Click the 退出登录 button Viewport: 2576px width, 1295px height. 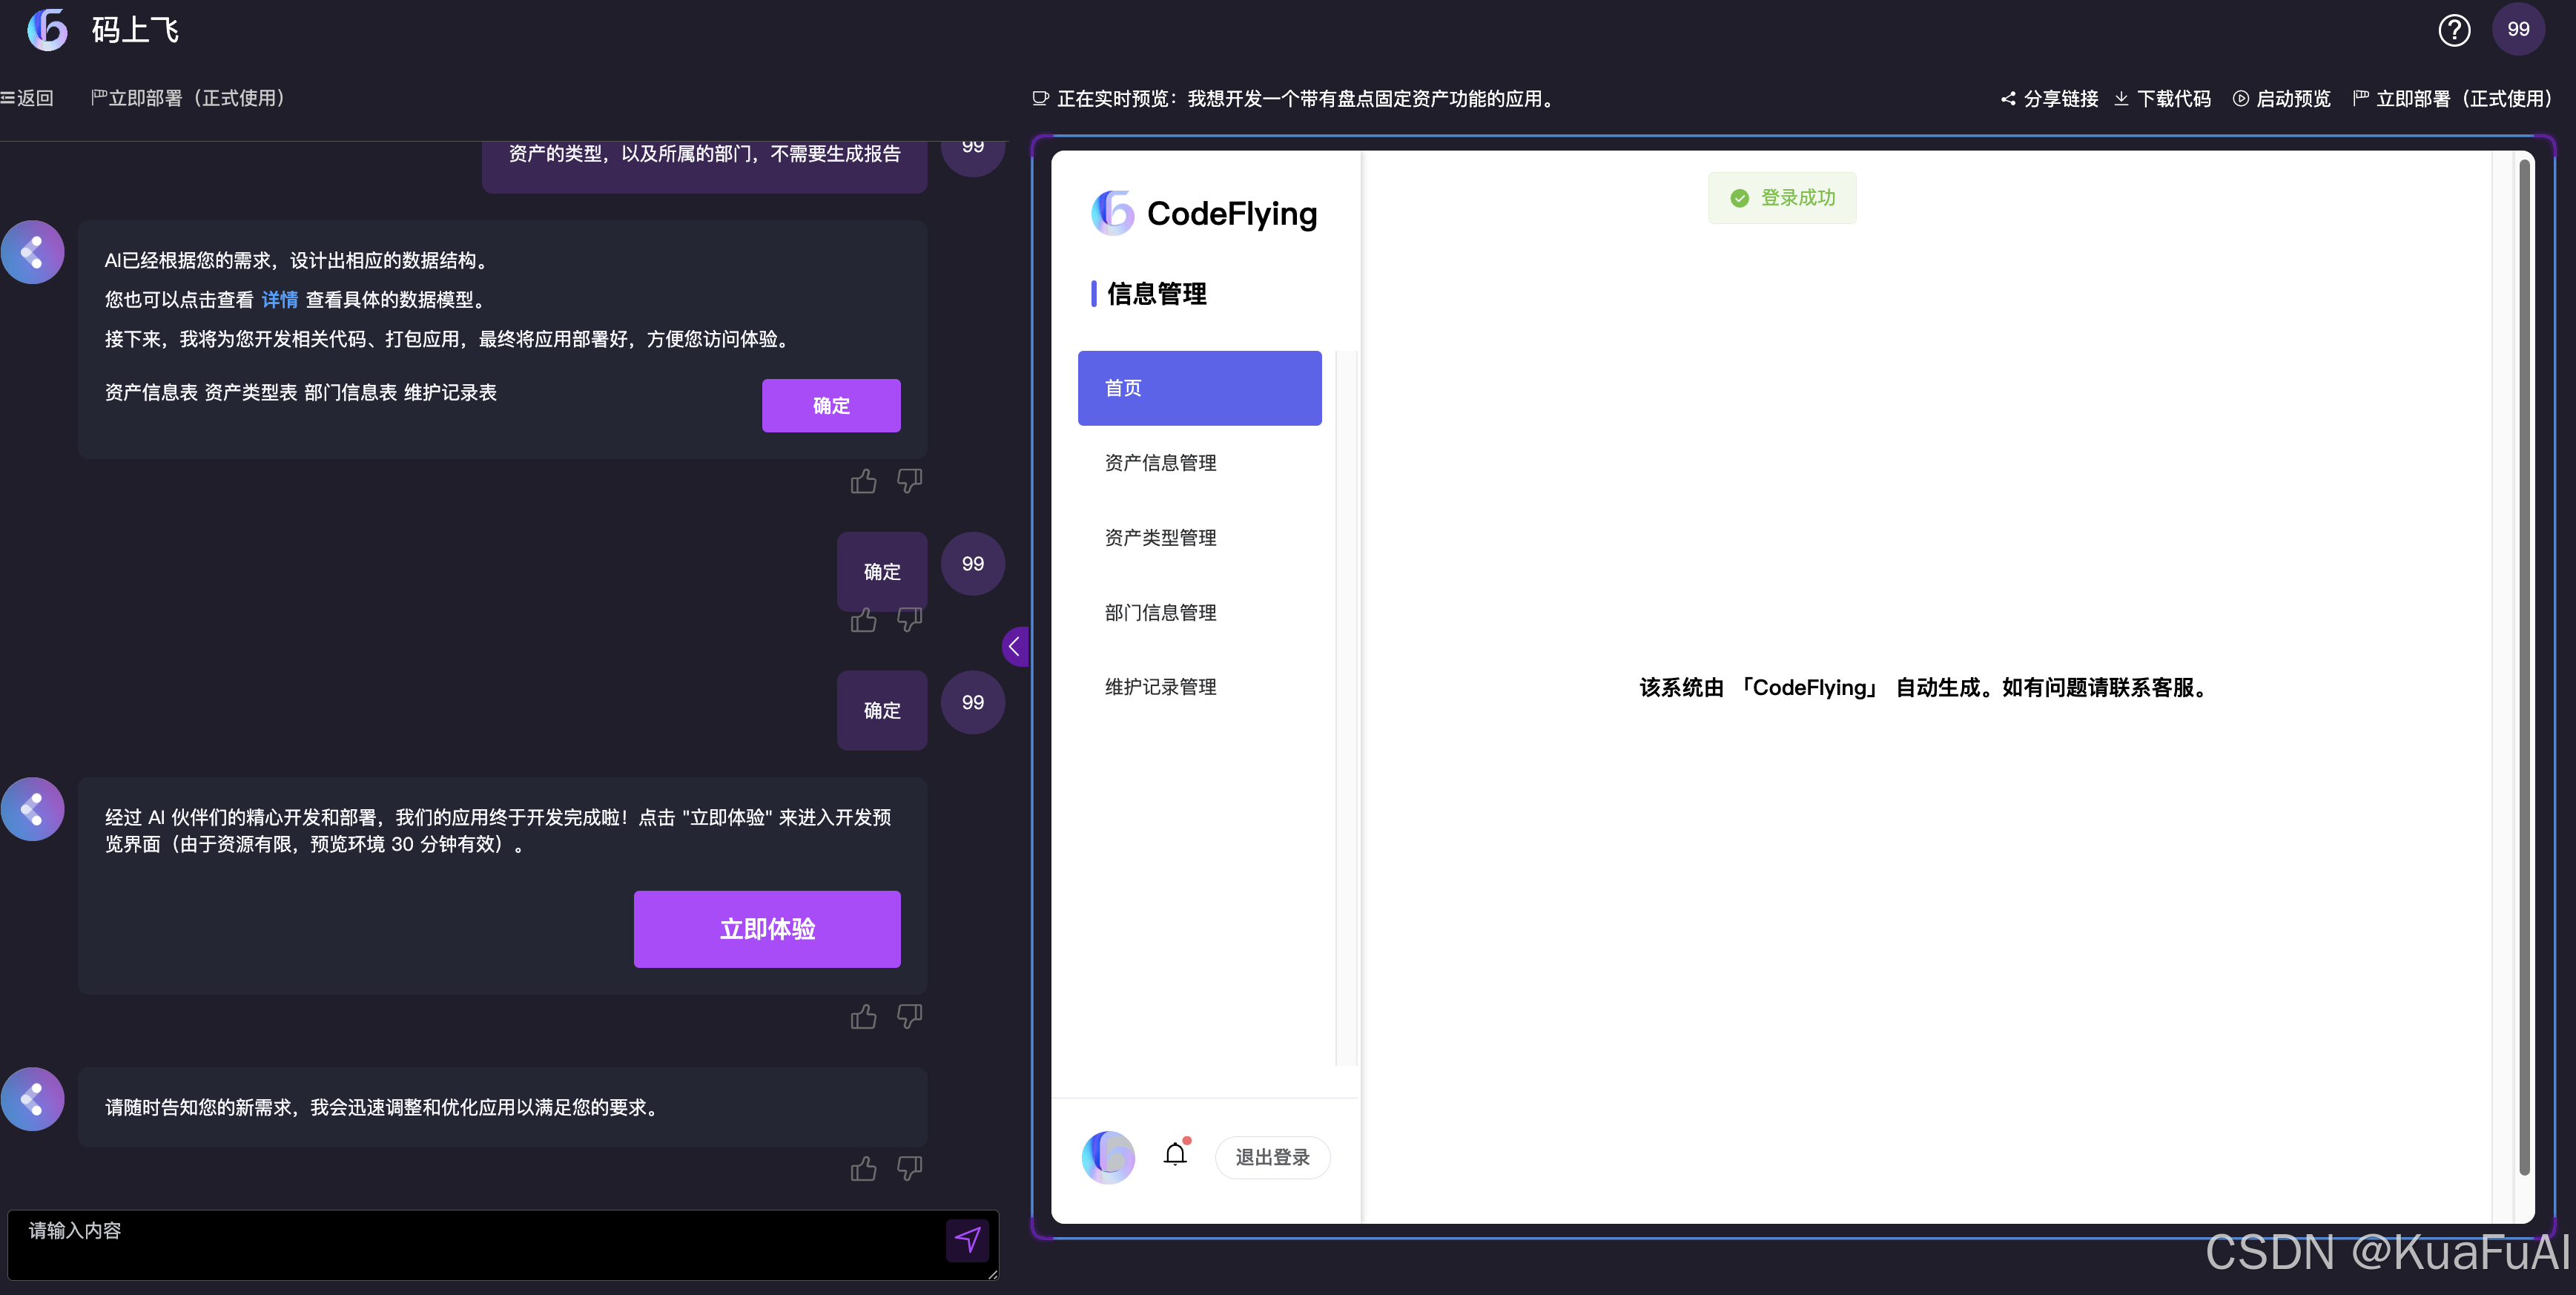(x=1272, y=1157)
